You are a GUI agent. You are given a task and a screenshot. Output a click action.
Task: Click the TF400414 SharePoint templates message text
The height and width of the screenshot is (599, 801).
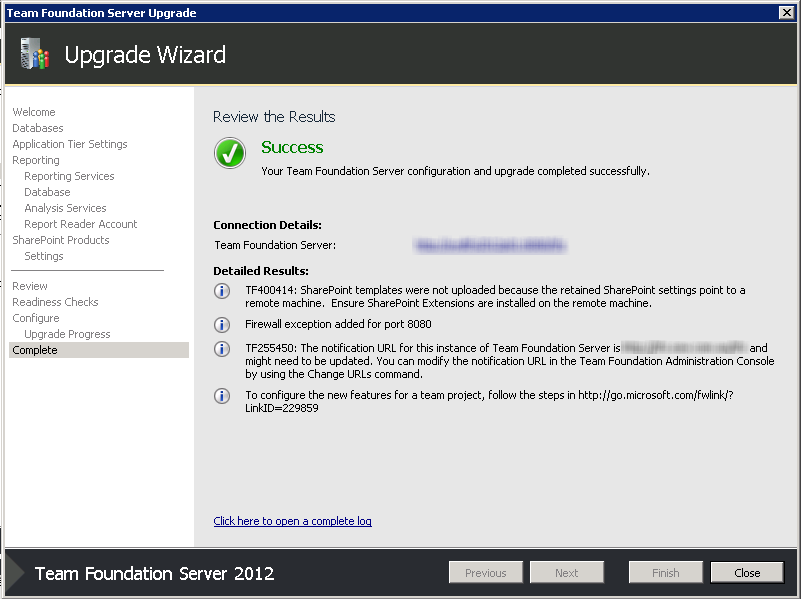pos(495,297)
